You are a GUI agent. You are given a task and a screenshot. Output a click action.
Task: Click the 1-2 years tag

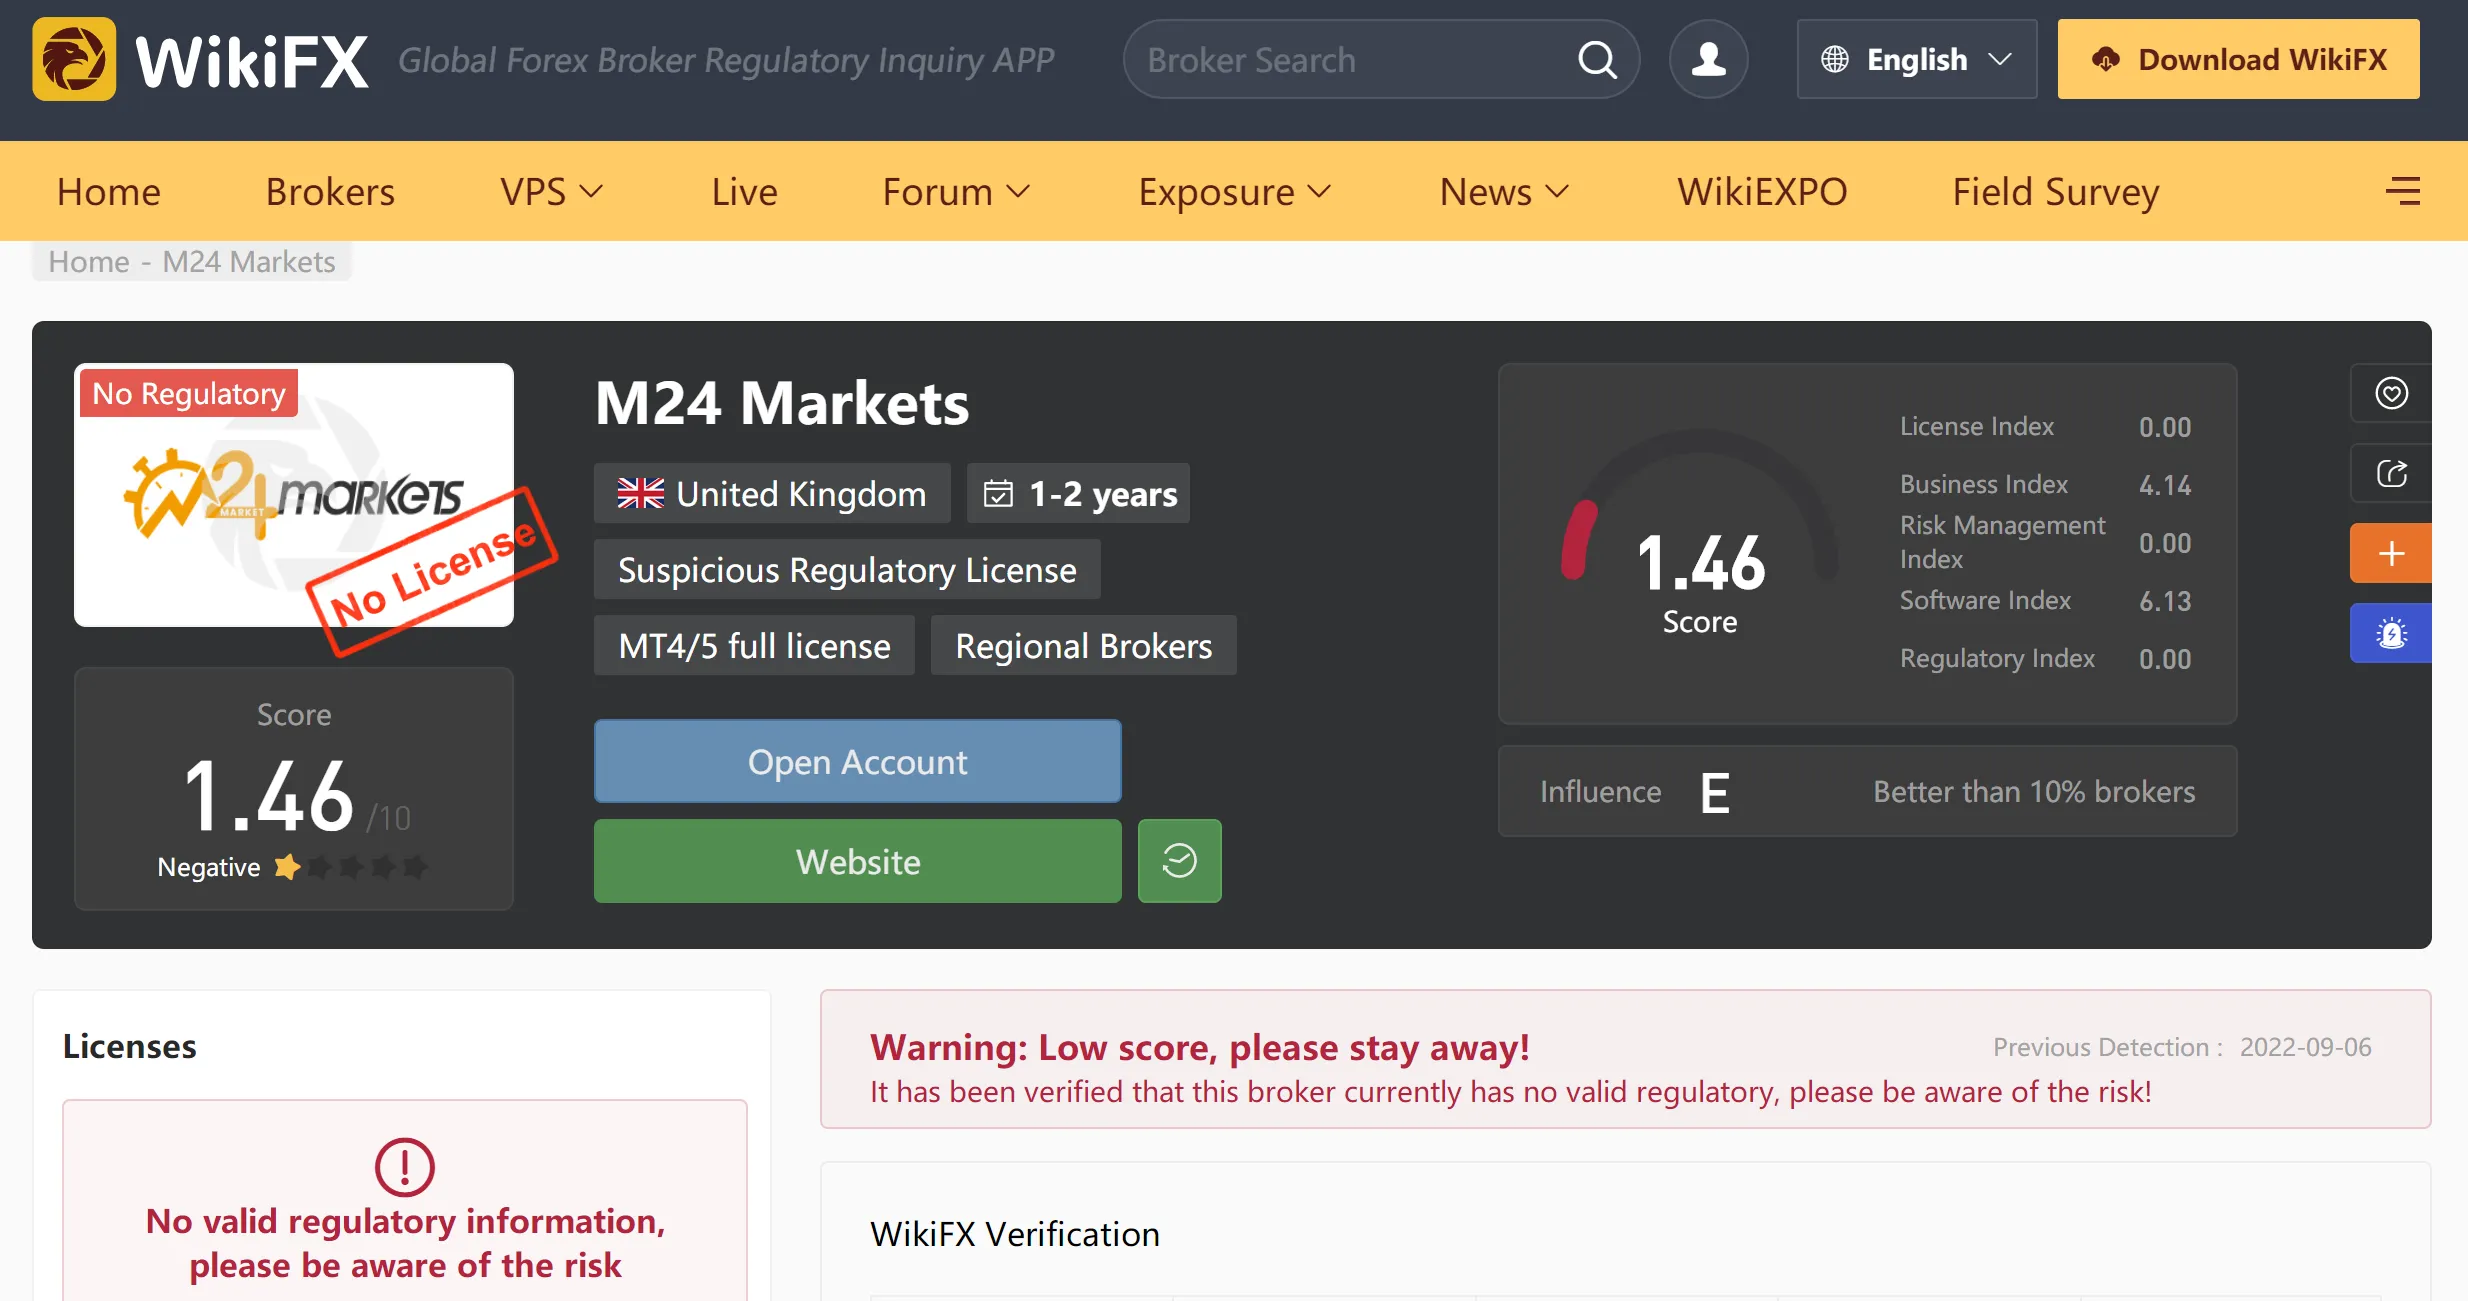[x=1078, y=493]
